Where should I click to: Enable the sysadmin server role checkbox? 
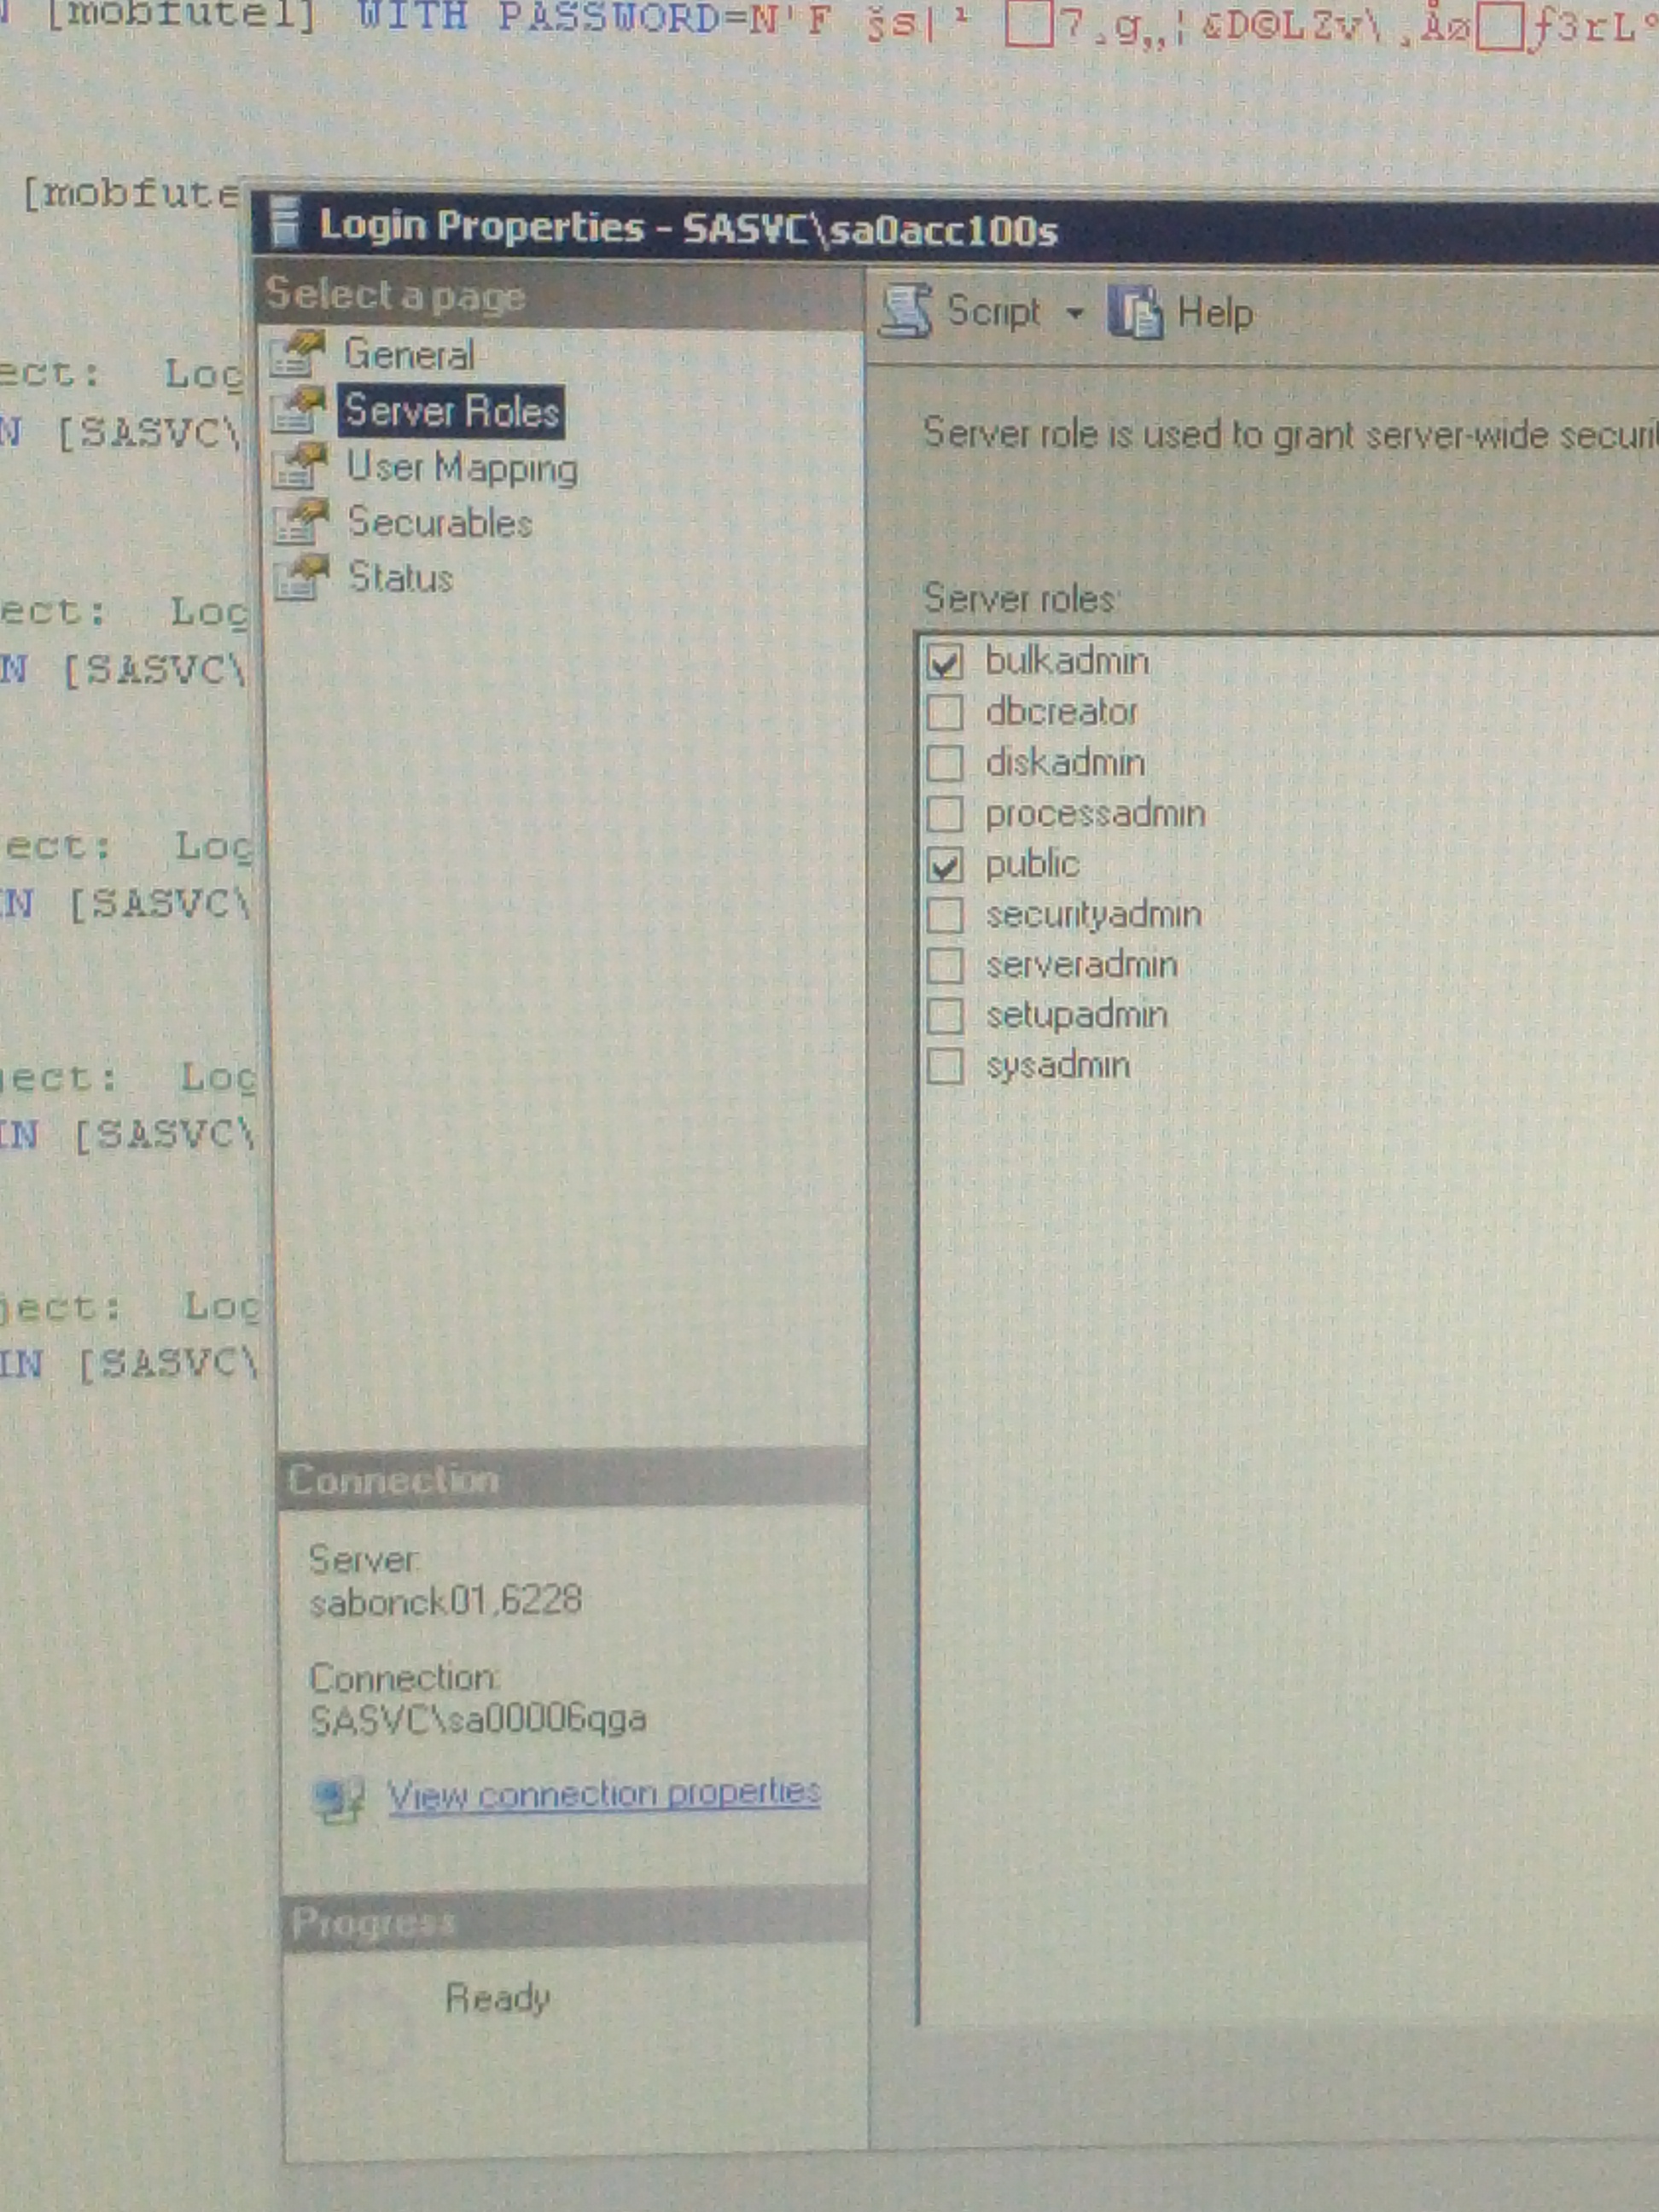click(x=945, y=1066)
